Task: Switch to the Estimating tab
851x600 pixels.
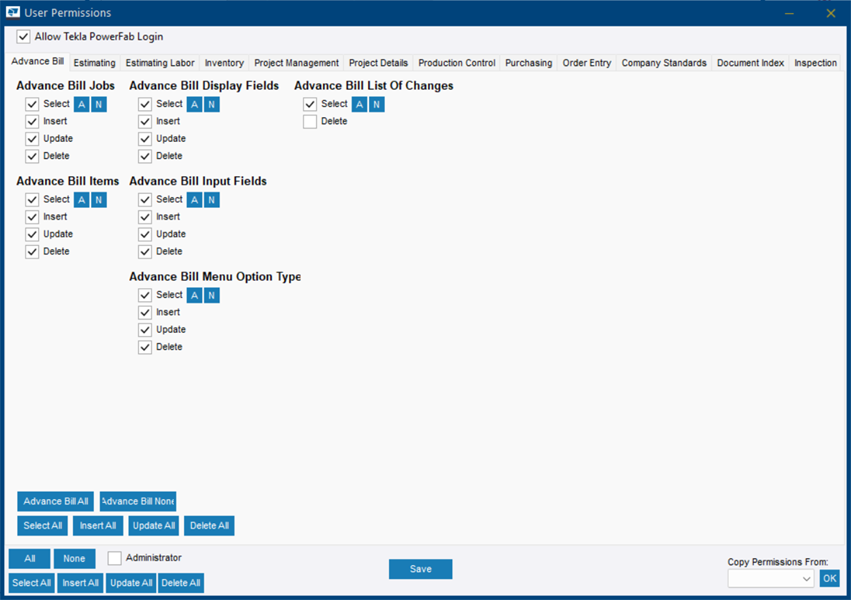Action: pyautogui.click(x=94, y=63)
